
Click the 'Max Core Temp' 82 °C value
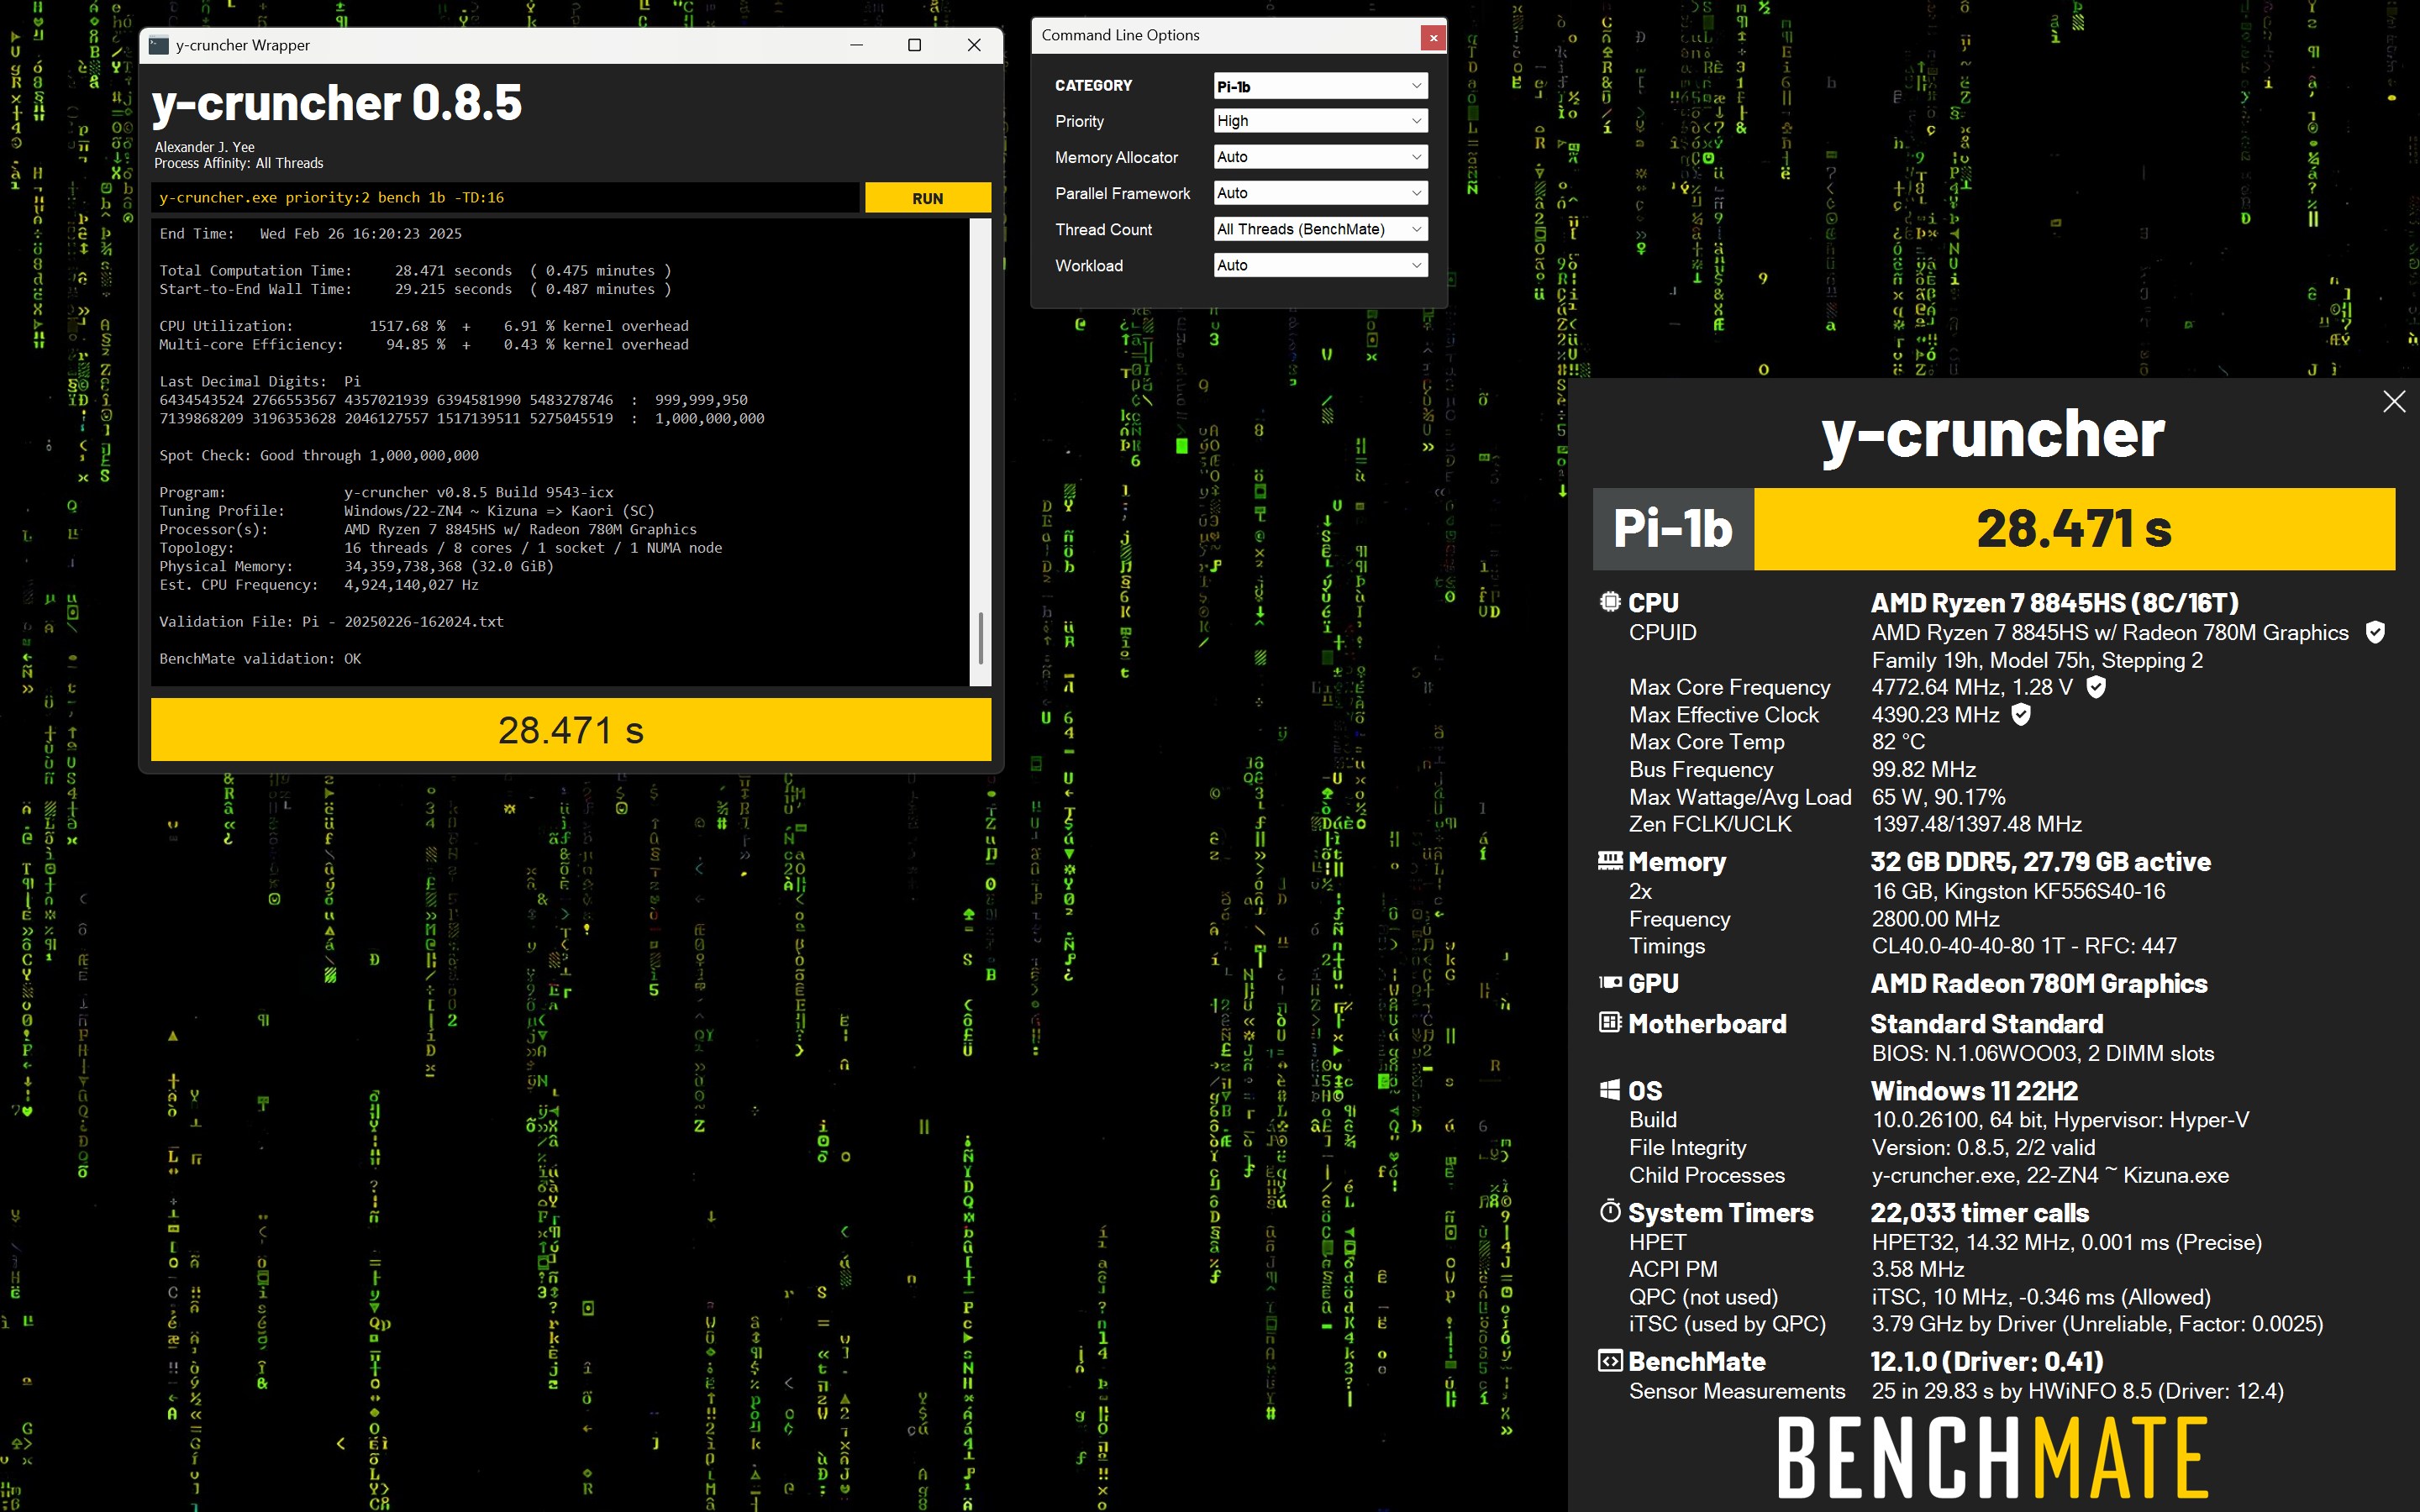[x=1898, y=742]
